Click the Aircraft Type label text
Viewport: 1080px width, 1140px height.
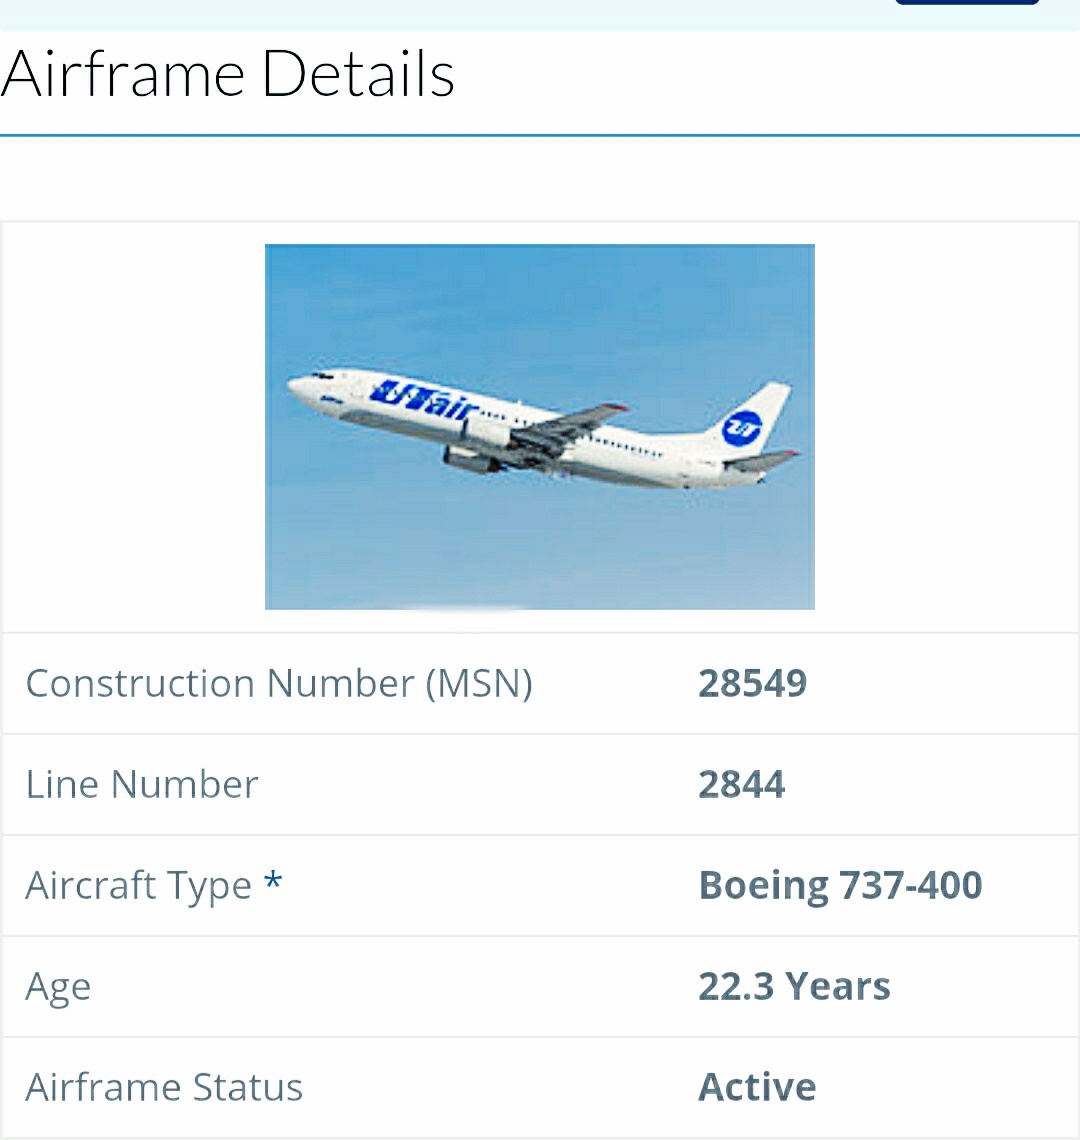(138, 886)
